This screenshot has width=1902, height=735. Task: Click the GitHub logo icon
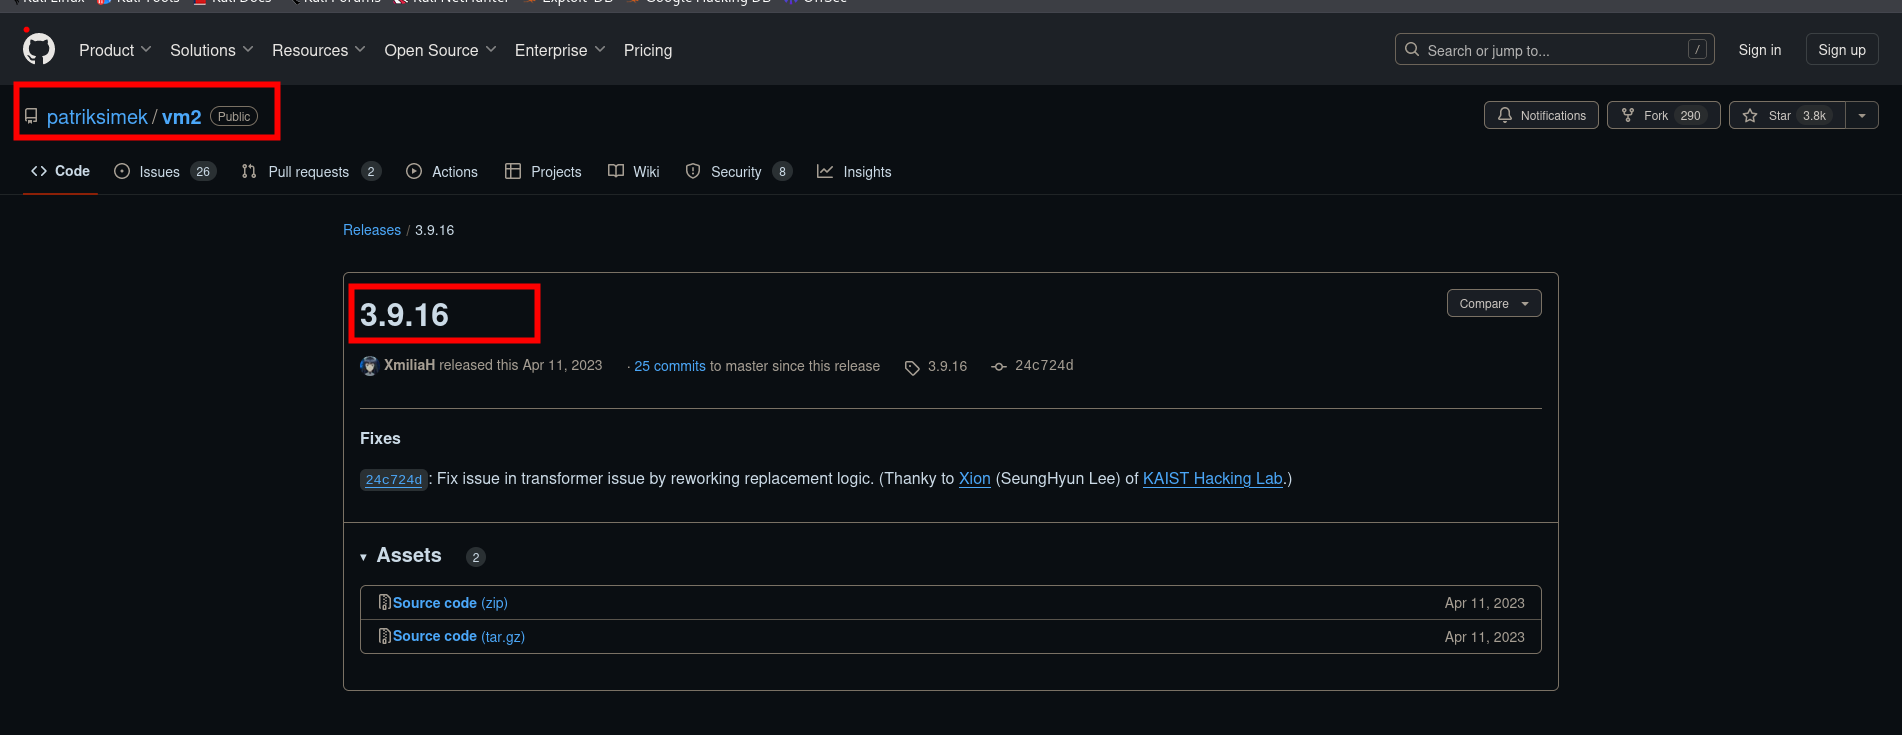point(39,49)
